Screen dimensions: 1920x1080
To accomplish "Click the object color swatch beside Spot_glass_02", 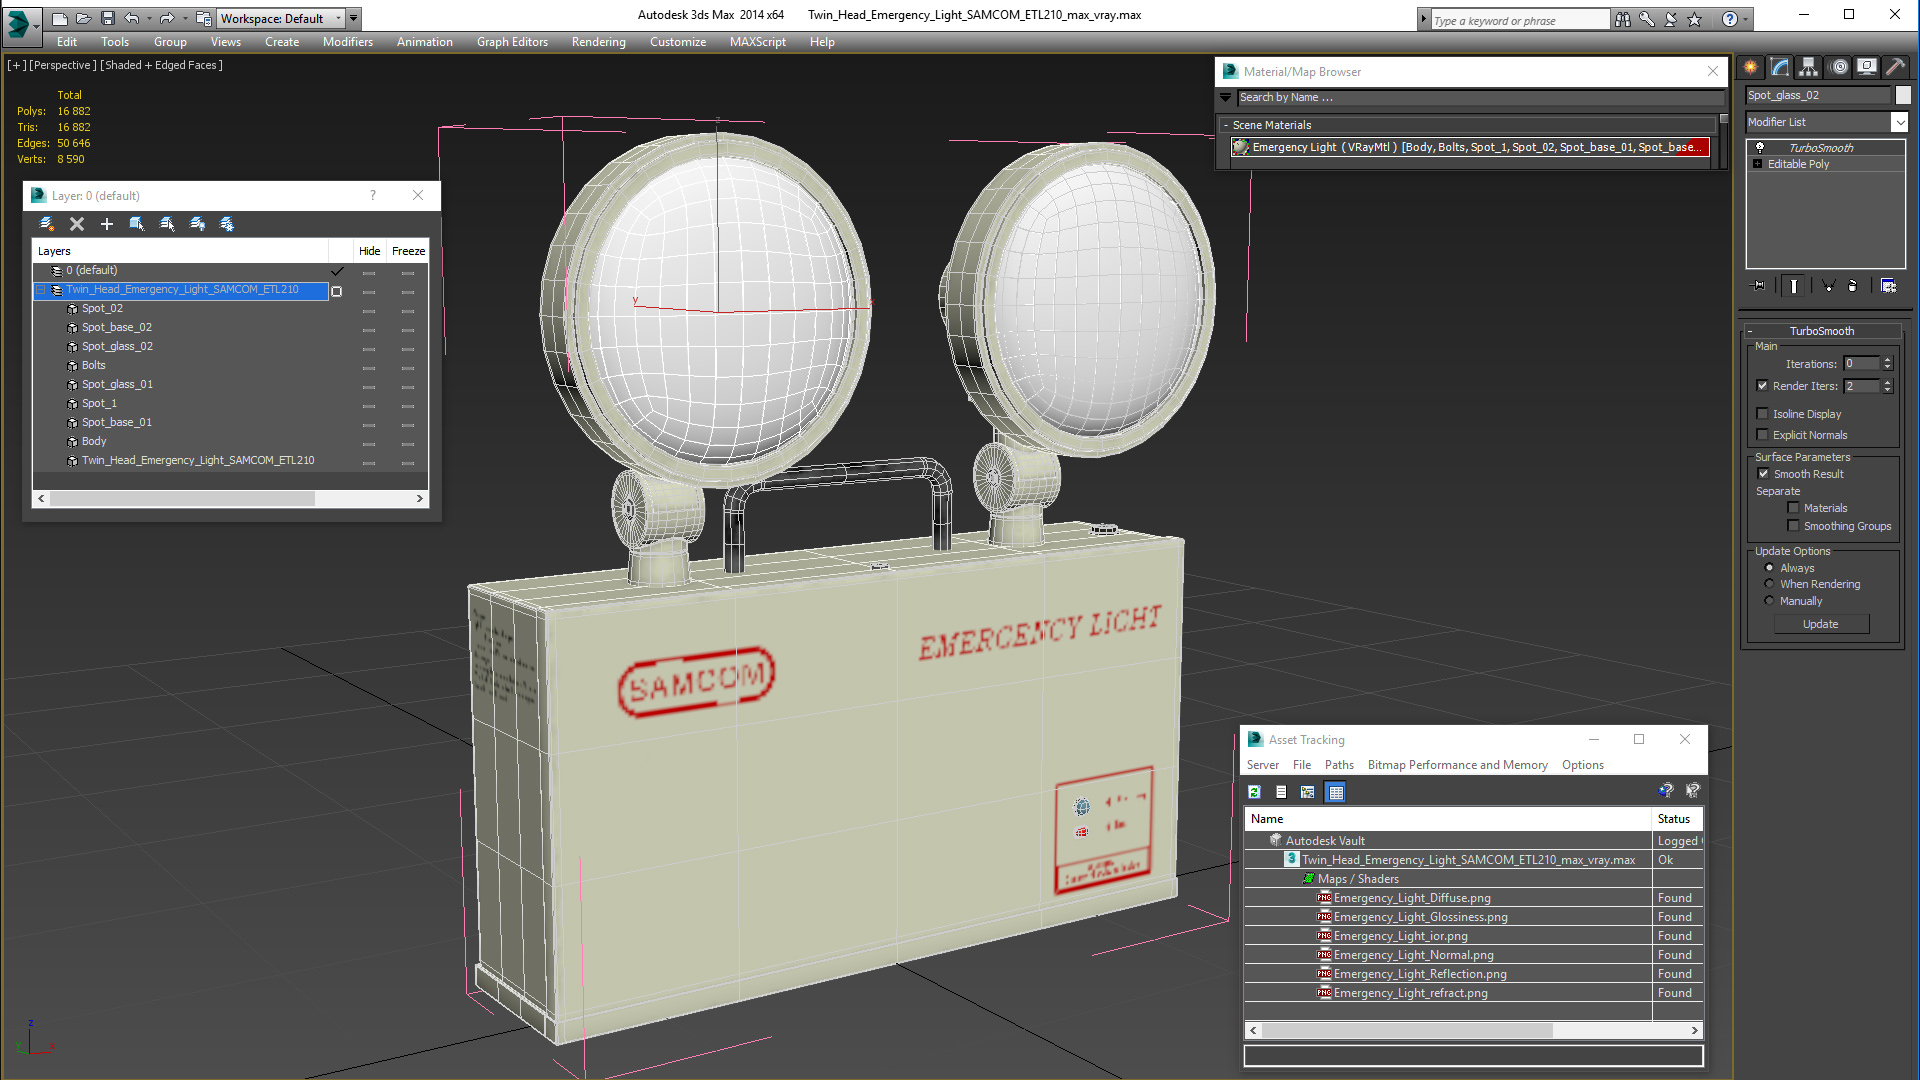I will (1903, 95).
